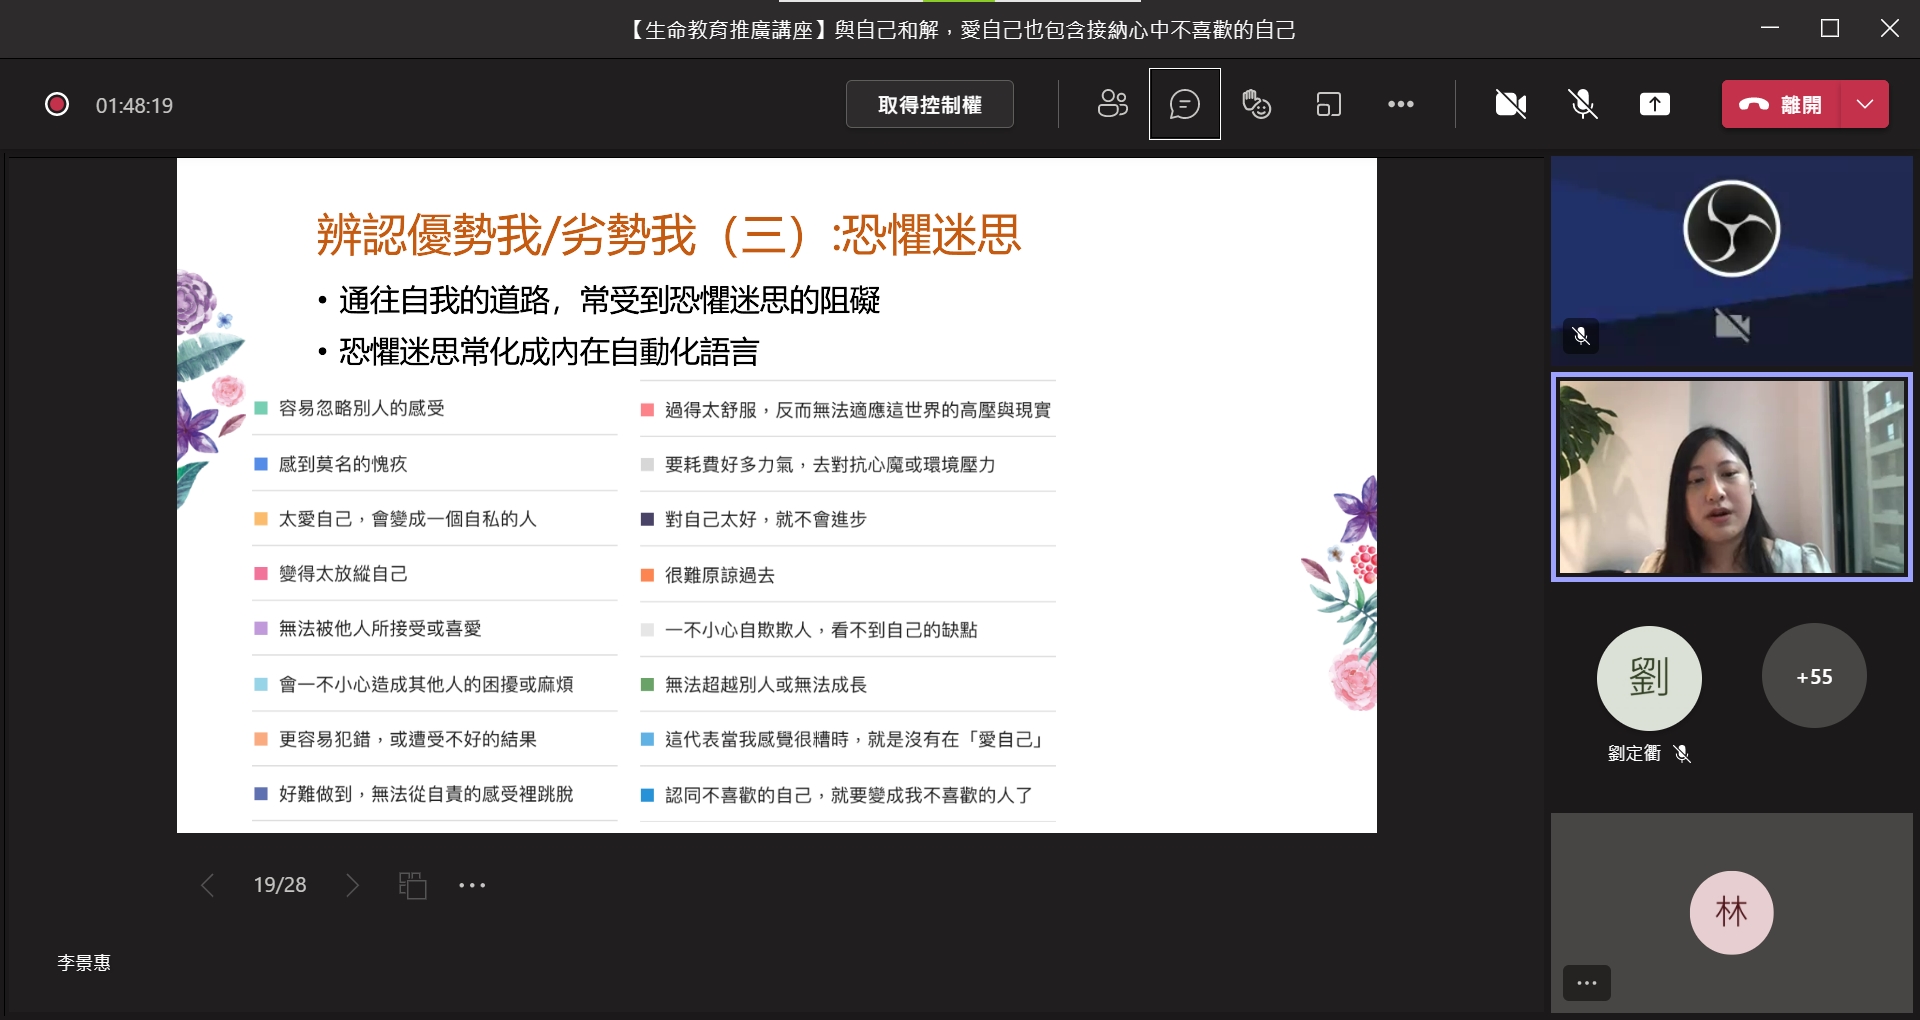Click the slide grid view icon
The image size is (1920, 1020).
tap(413, 885)
